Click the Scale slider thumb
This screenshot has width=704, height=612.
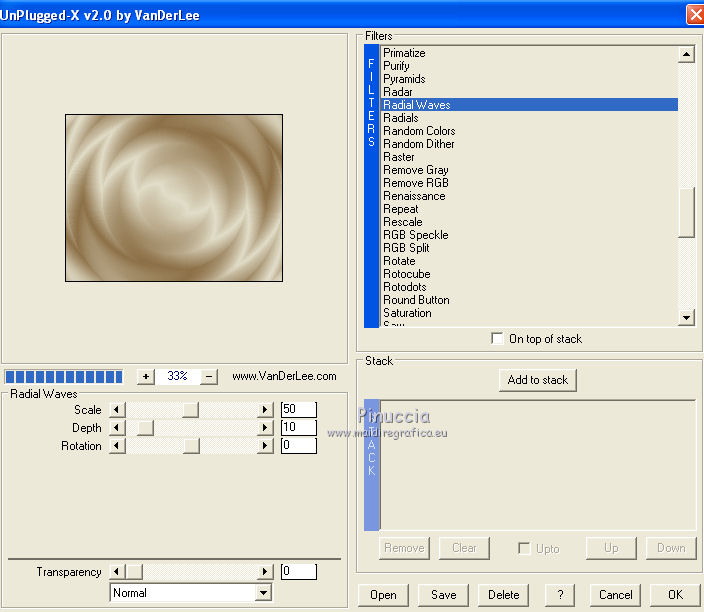(x=191, y=410)
